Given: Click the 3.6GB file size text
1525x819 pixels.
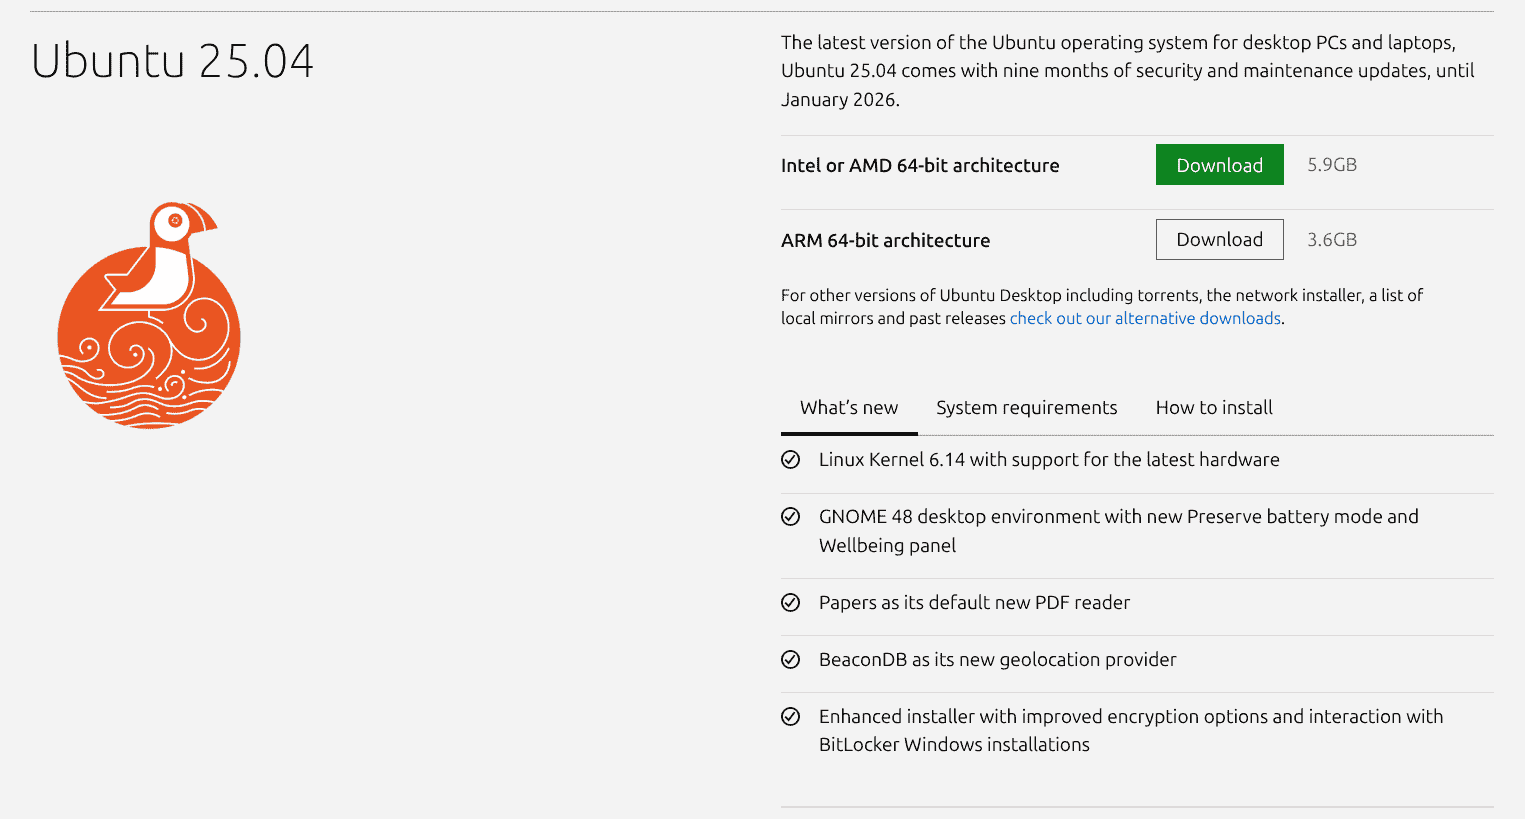Looking at the screenshot, I should (x=1332, y=240).
